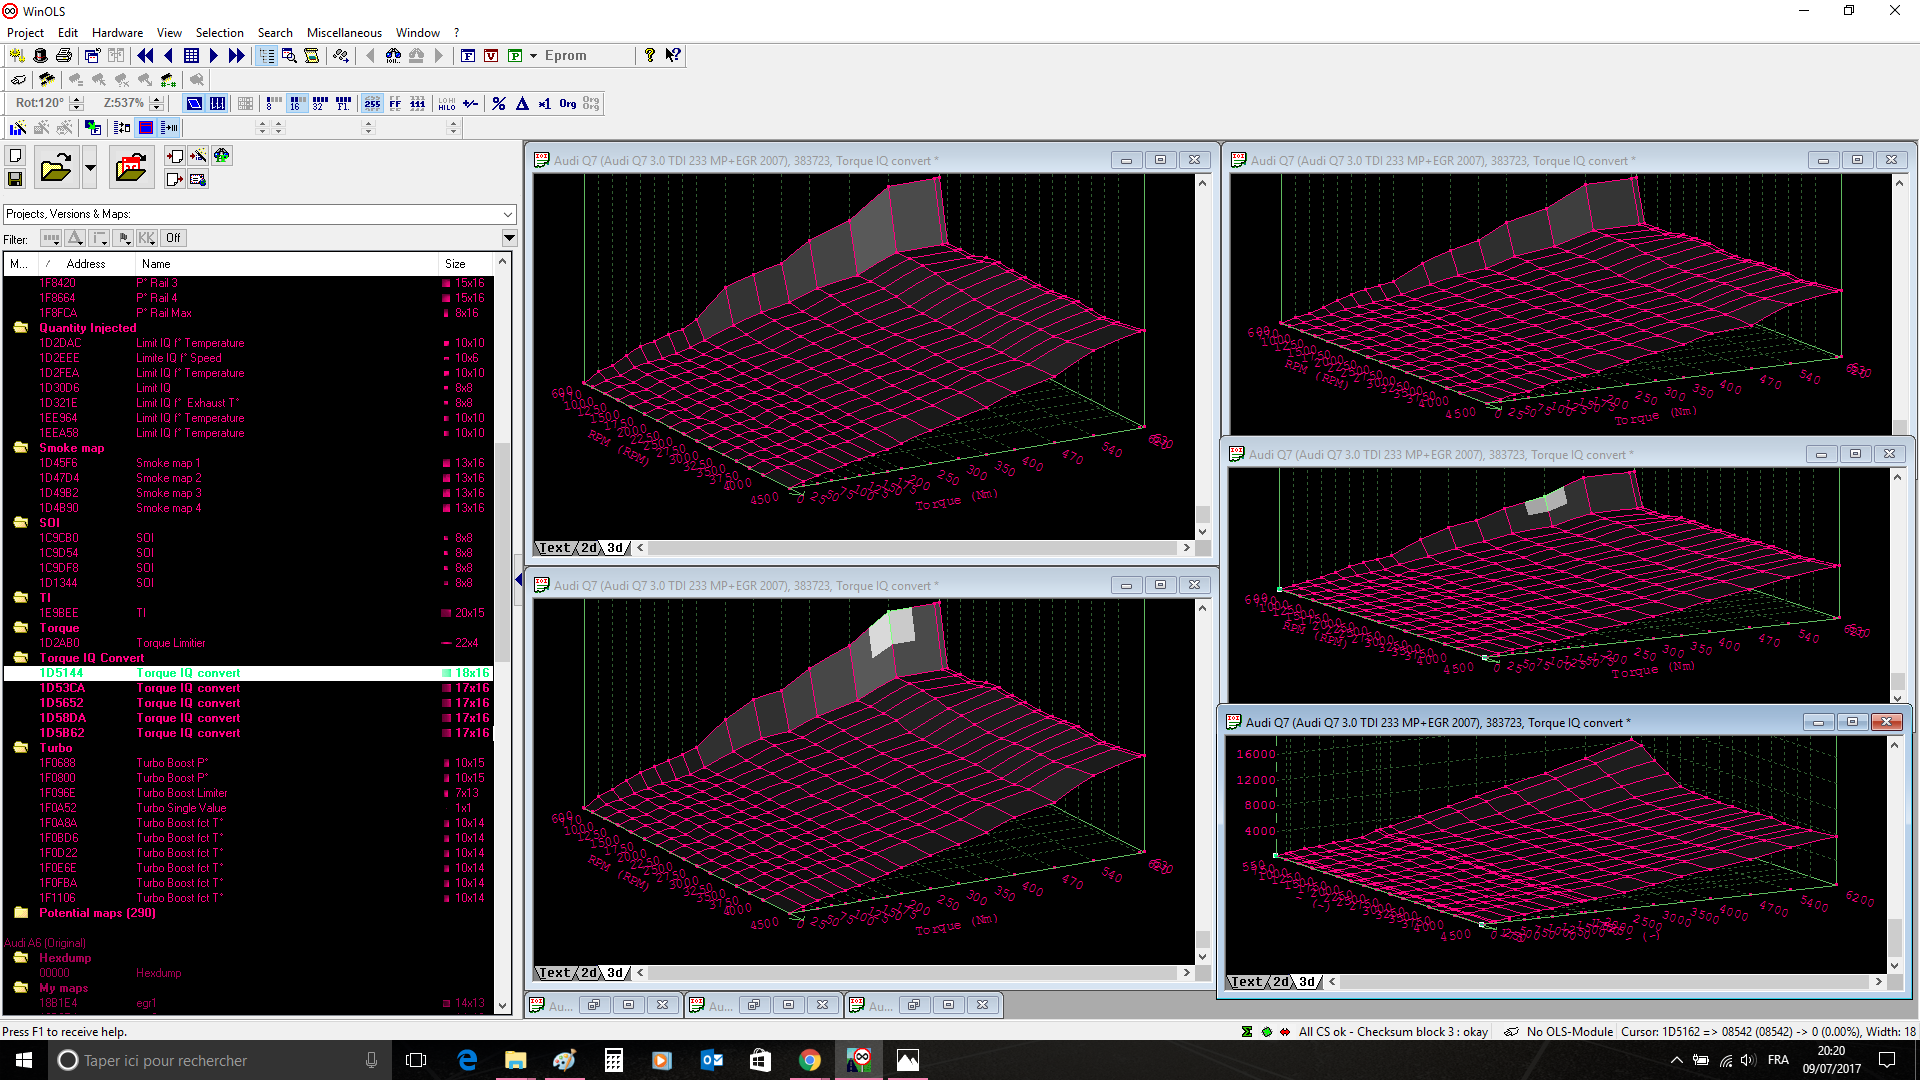Viewport: 1920px width, 1080px height.
Task: Open the Hardware menu
Action: (x=117, y=33)
